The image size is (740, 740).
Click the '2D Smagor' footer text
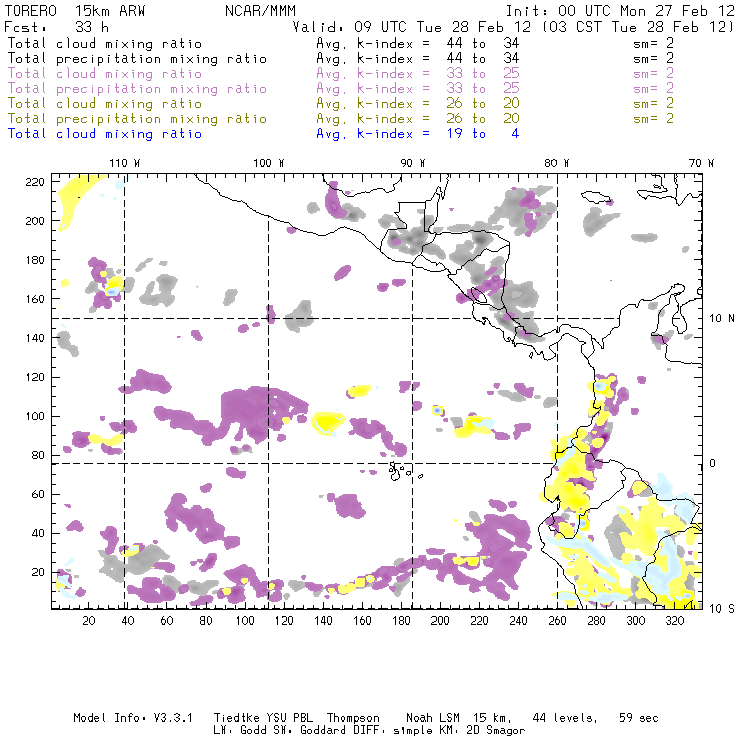495,731
